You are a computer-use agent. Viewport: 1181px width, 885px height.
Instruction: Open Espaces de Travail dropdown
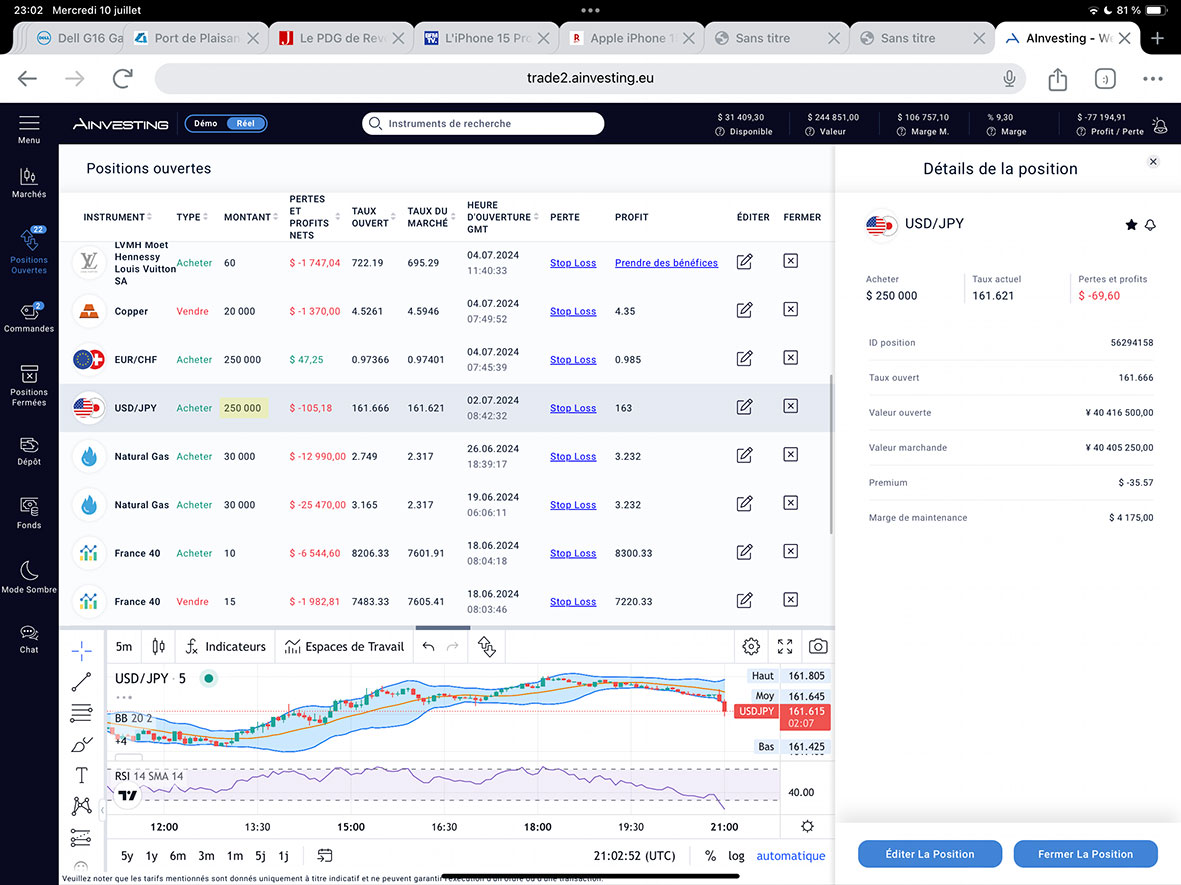[344, 647]
